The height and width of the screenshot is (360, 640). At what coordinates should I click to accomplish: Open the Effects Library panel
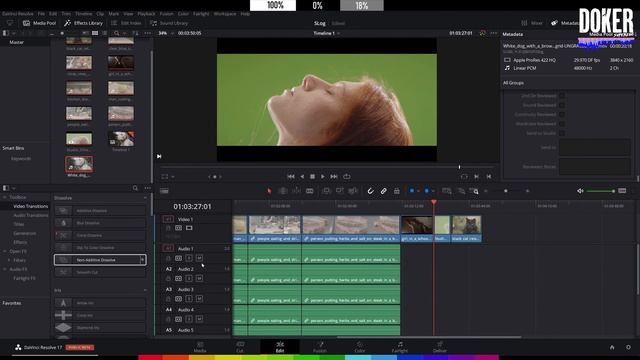pos(84,23)
